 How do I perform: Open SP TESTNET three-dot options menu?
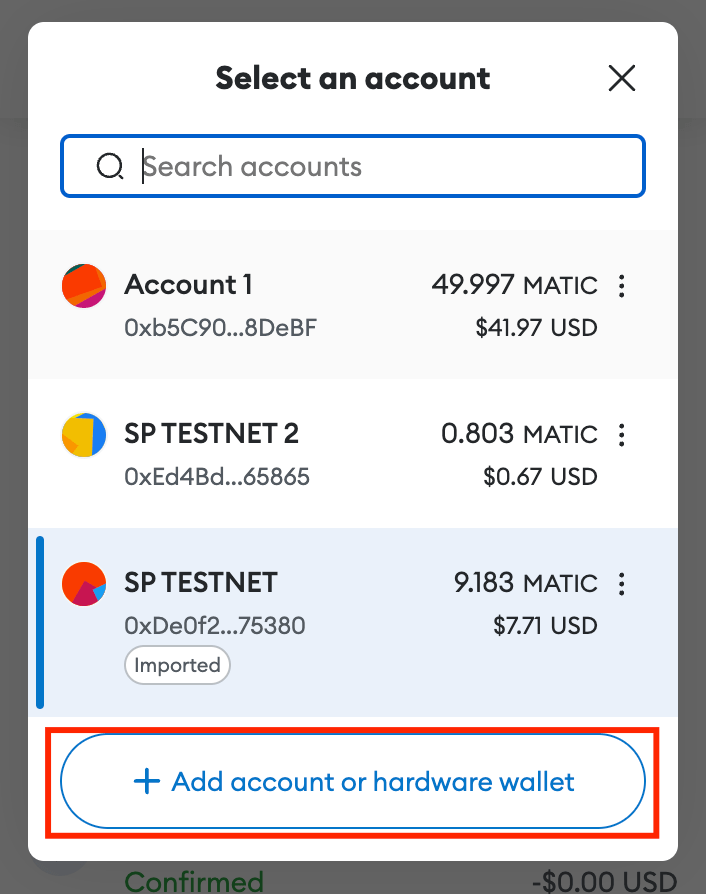click(x=622, y=583)
